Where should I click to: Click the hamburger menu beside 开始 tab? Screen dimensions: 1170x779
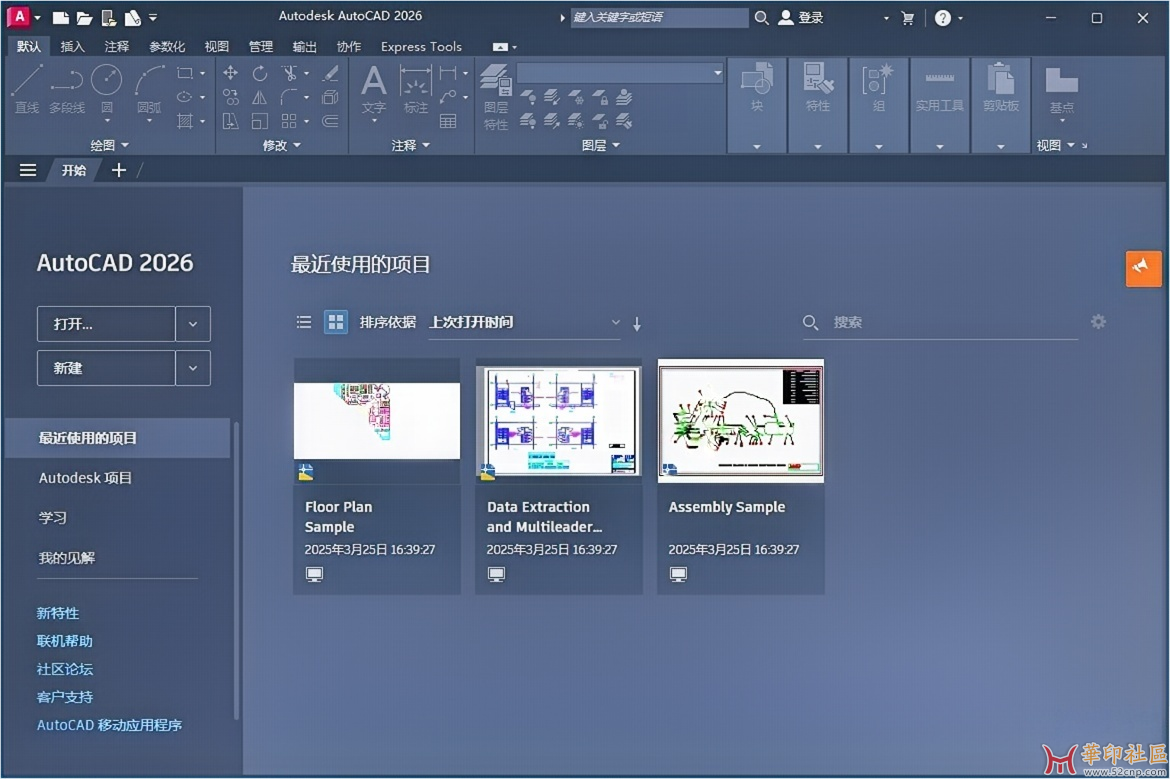click(x=28, y=170)
